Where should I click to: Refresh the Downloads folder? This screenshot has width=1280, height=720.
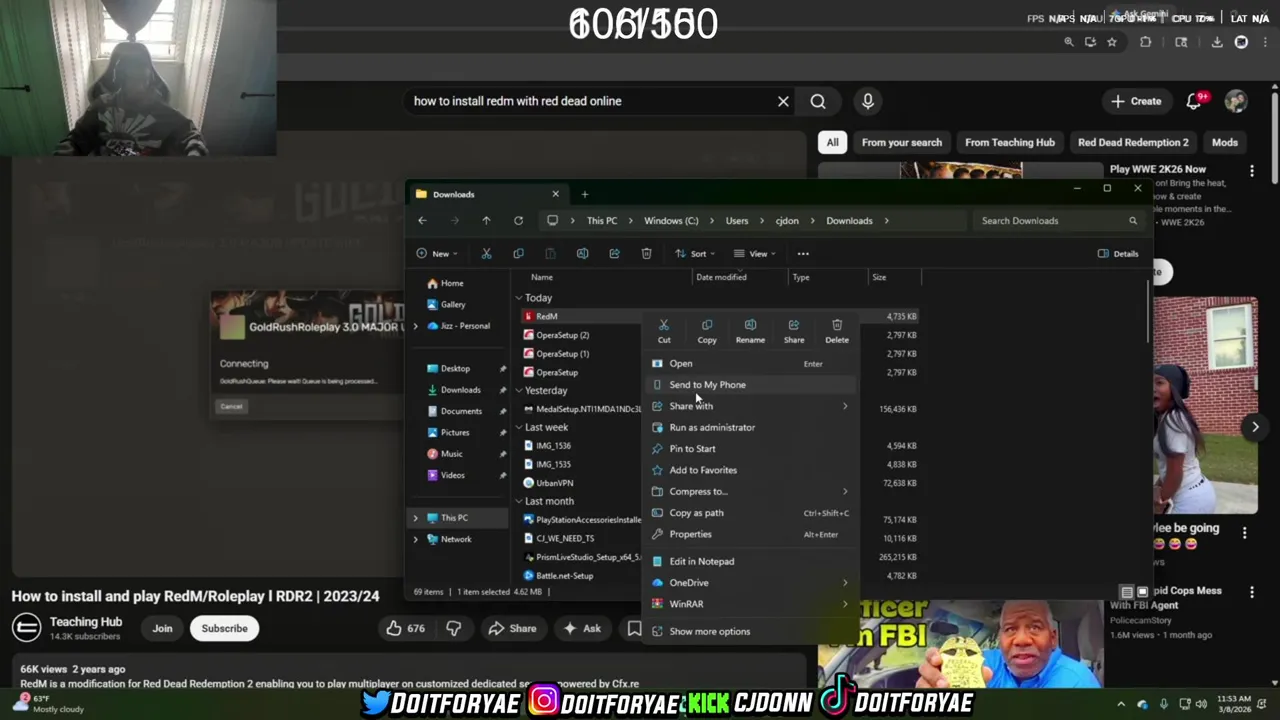pos(518,221)
